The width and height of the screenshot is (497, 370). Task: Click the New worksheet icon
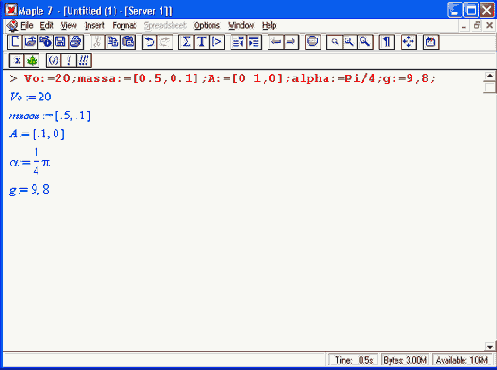tap(15, 42)
